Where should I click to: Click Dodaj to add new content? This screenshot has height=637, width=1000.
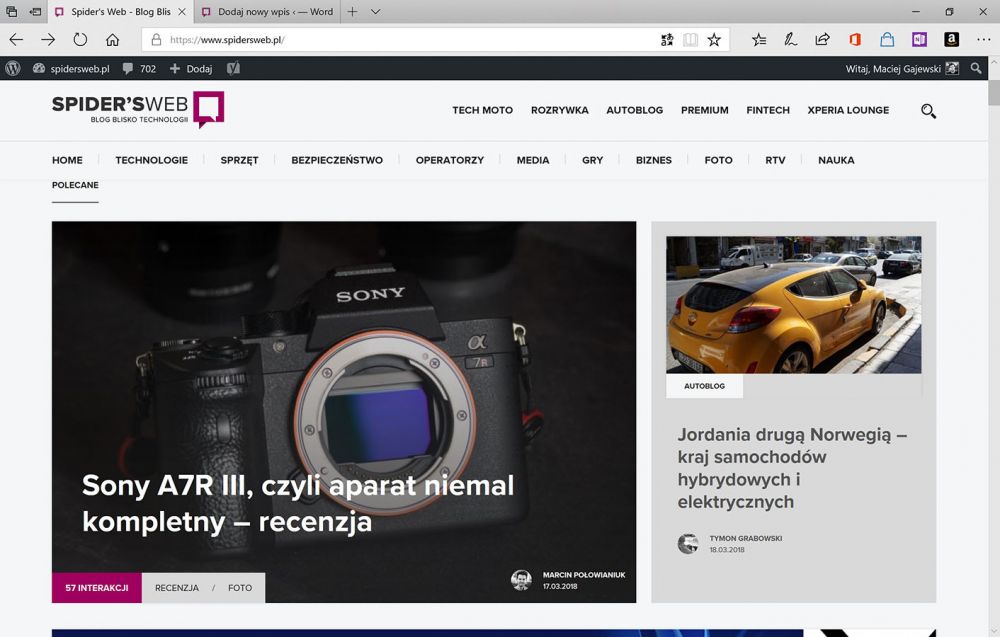pos(191,68)
